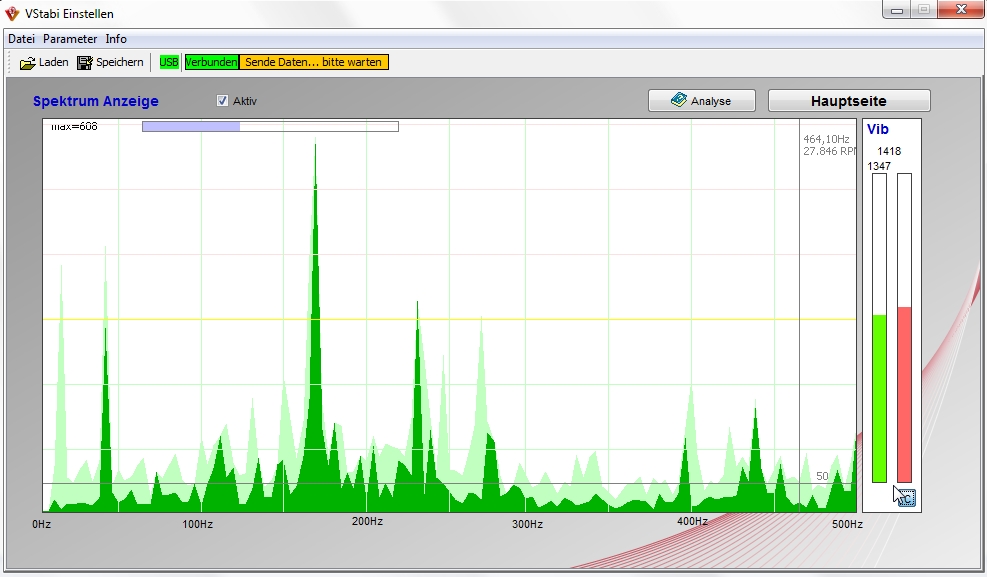Click the green vibration level bar
The height and width of the screenshot is (577, 987).
(879, 398)
